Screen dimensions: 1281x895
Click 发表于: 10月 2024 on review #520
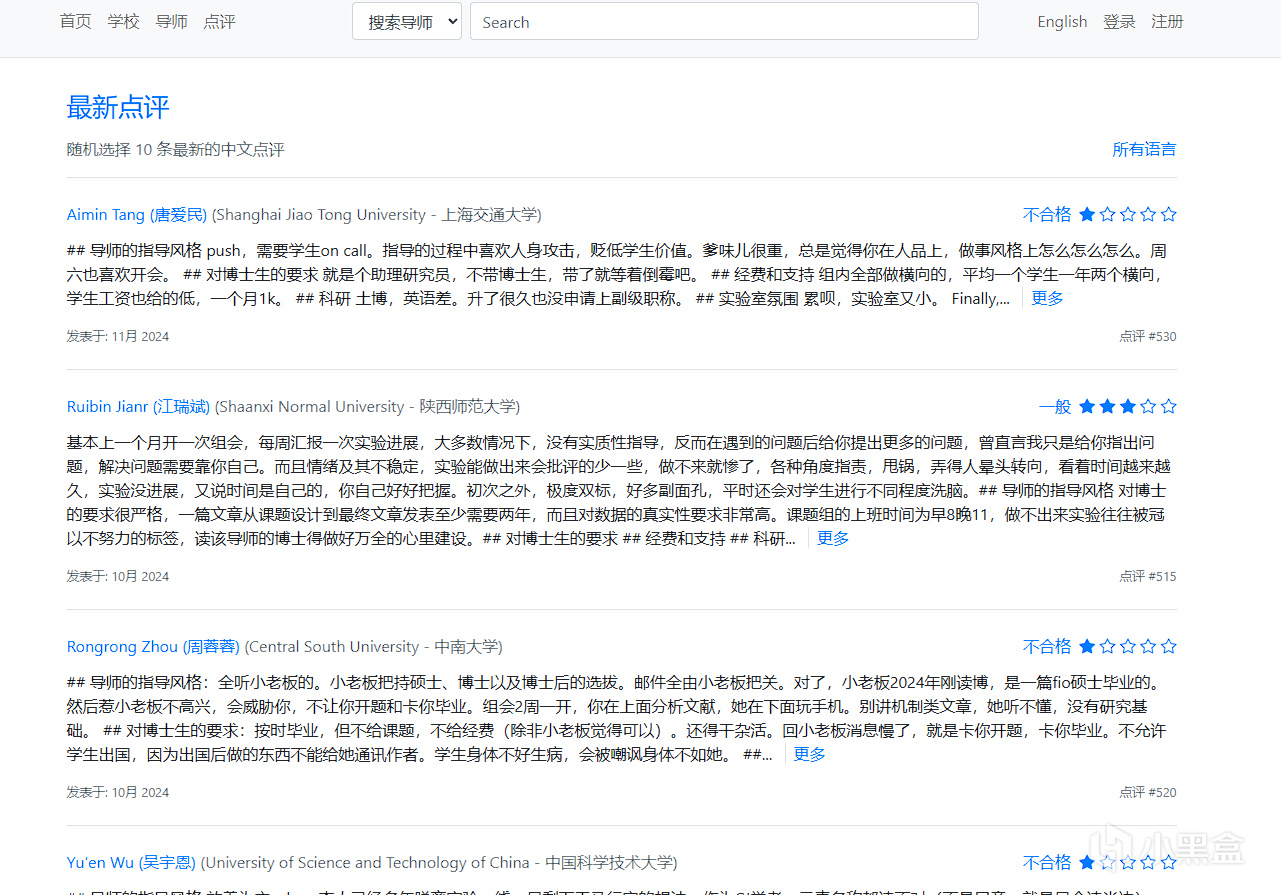(x=118, y=792)
